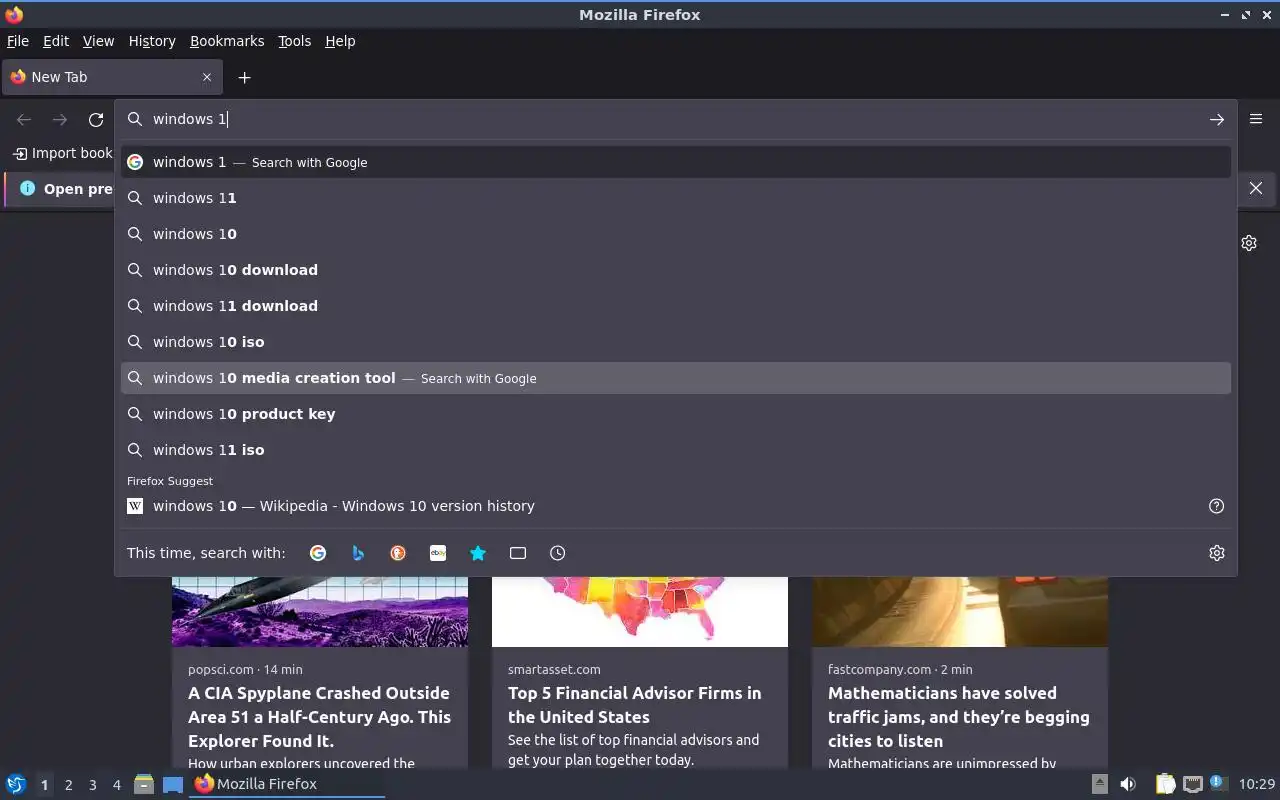This screenshot has width=1280, height=800.
Task: Open the File menu
Action: click(x=18, y=41)
